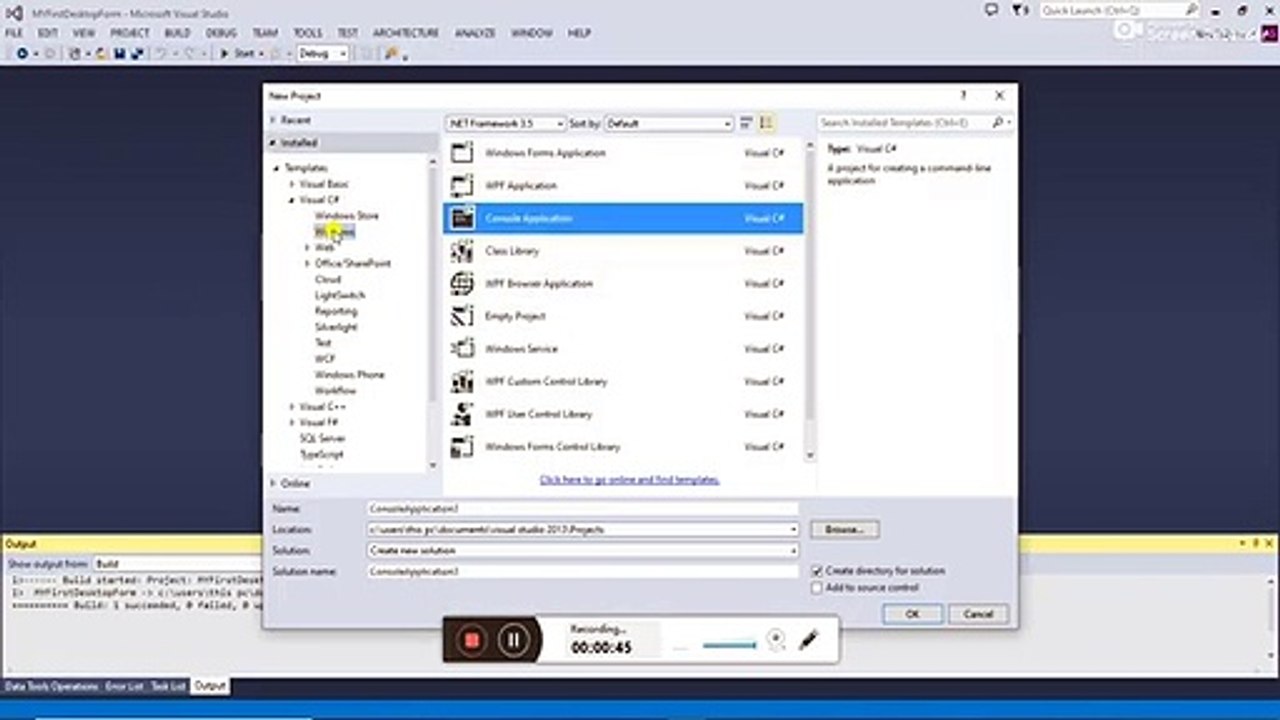The height and width of the screenshot is (720, 1280).
Task: Select Windows Store under Visual C#
Action: tap(347, 216)
